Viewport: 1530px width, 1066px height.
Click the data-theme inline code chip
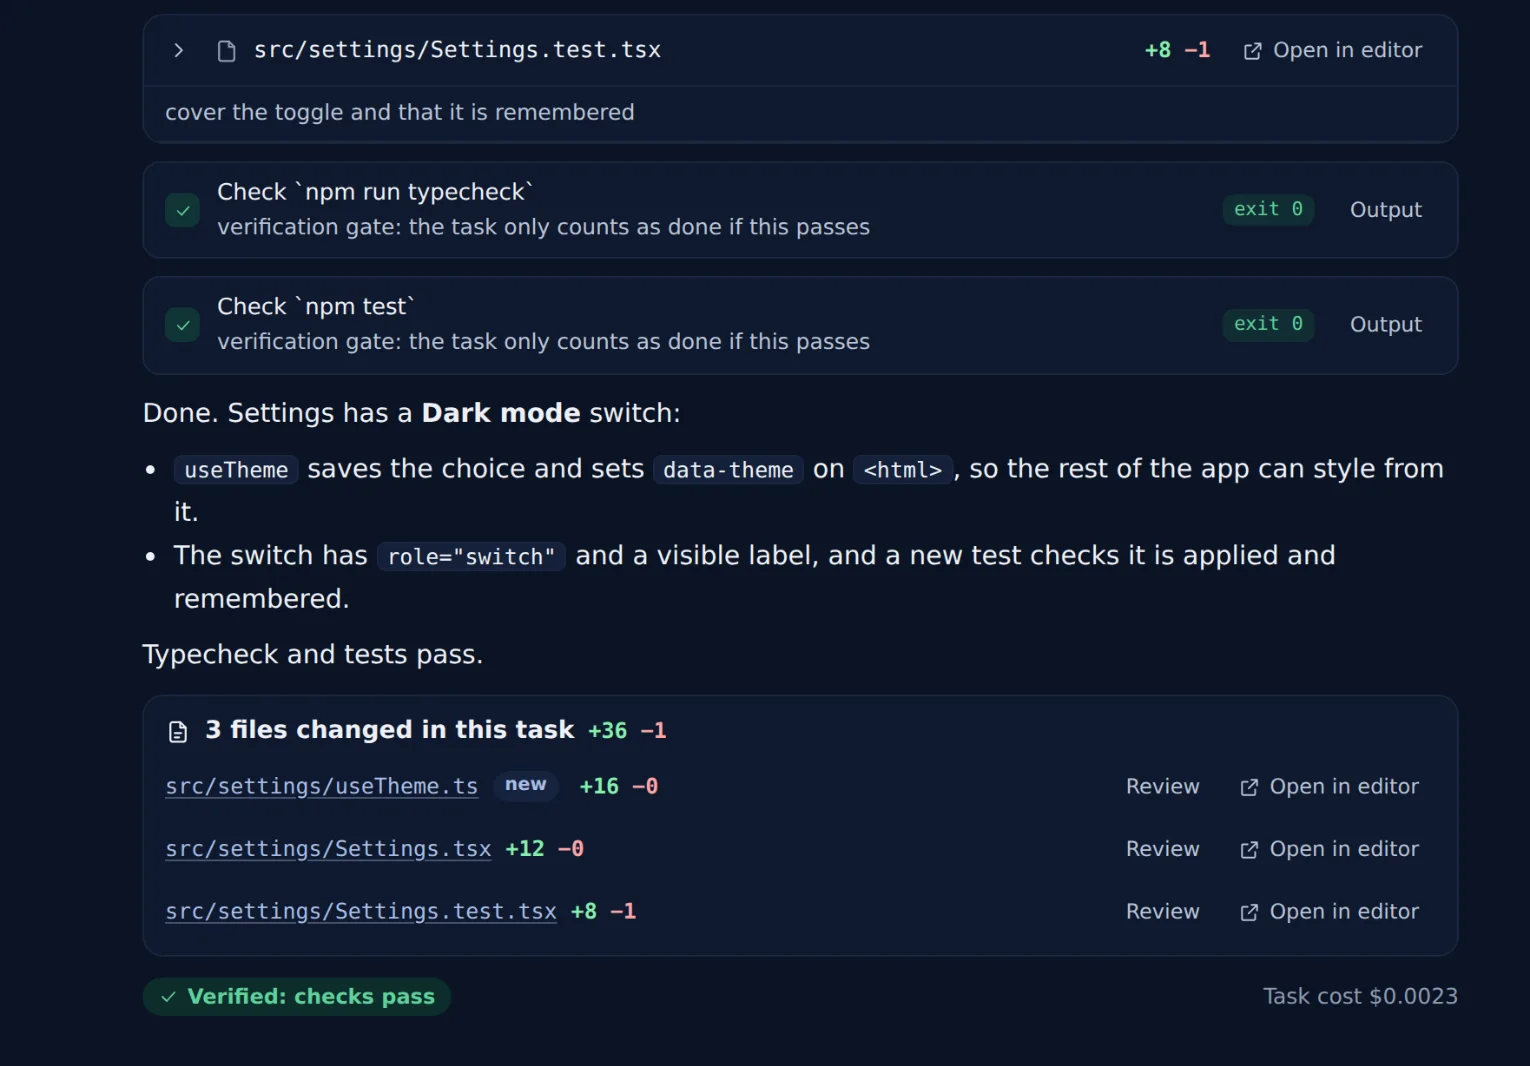(728, 470)
